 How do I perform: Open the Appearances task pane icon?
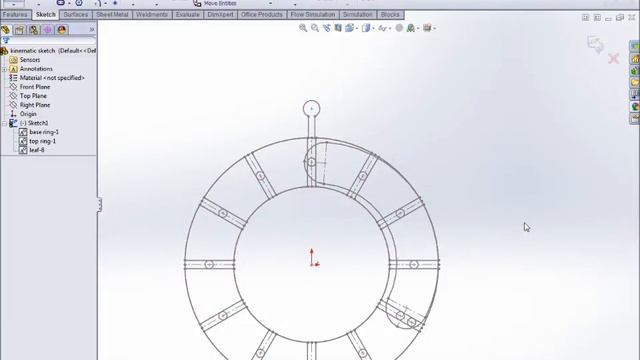[x=635, y=107]
